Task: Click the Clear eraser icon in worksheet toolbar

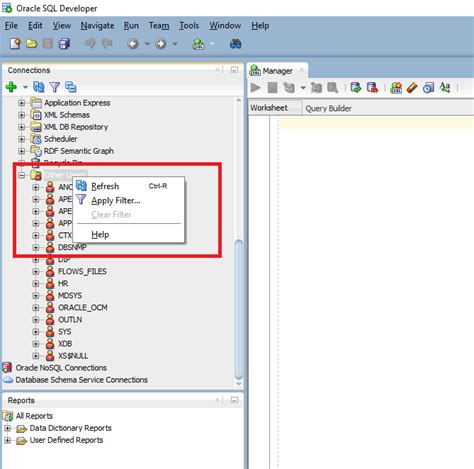Action: (412, 88)
